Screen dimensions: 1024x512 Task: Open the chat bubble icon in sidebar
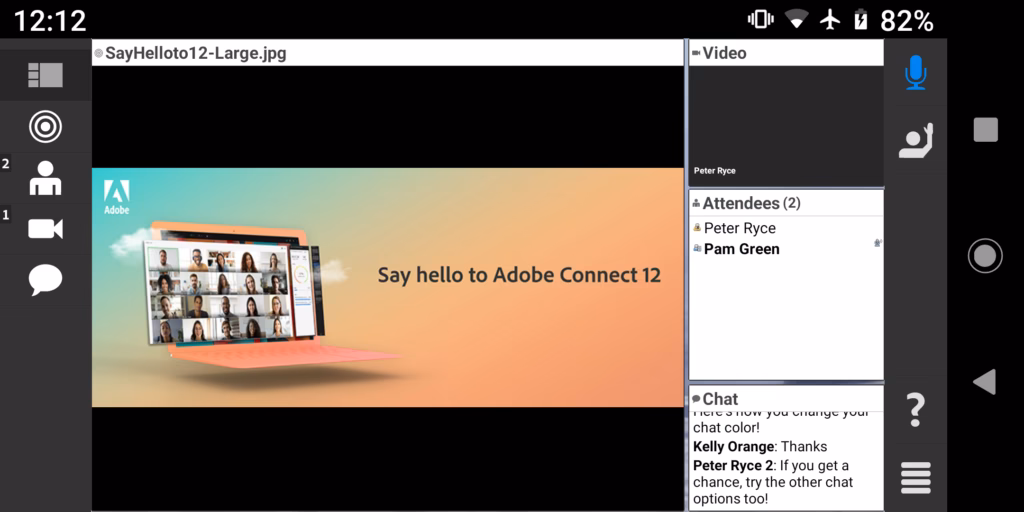pyautogui.click(x=45, y=280)
